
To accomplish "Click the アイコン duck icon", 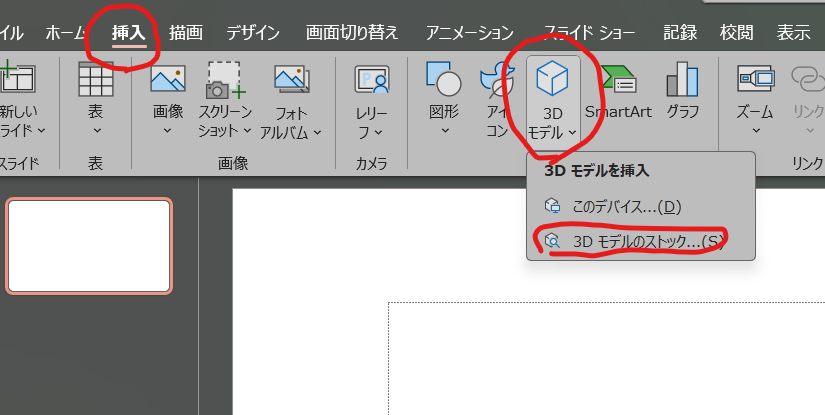I will (x=496, y=82).
